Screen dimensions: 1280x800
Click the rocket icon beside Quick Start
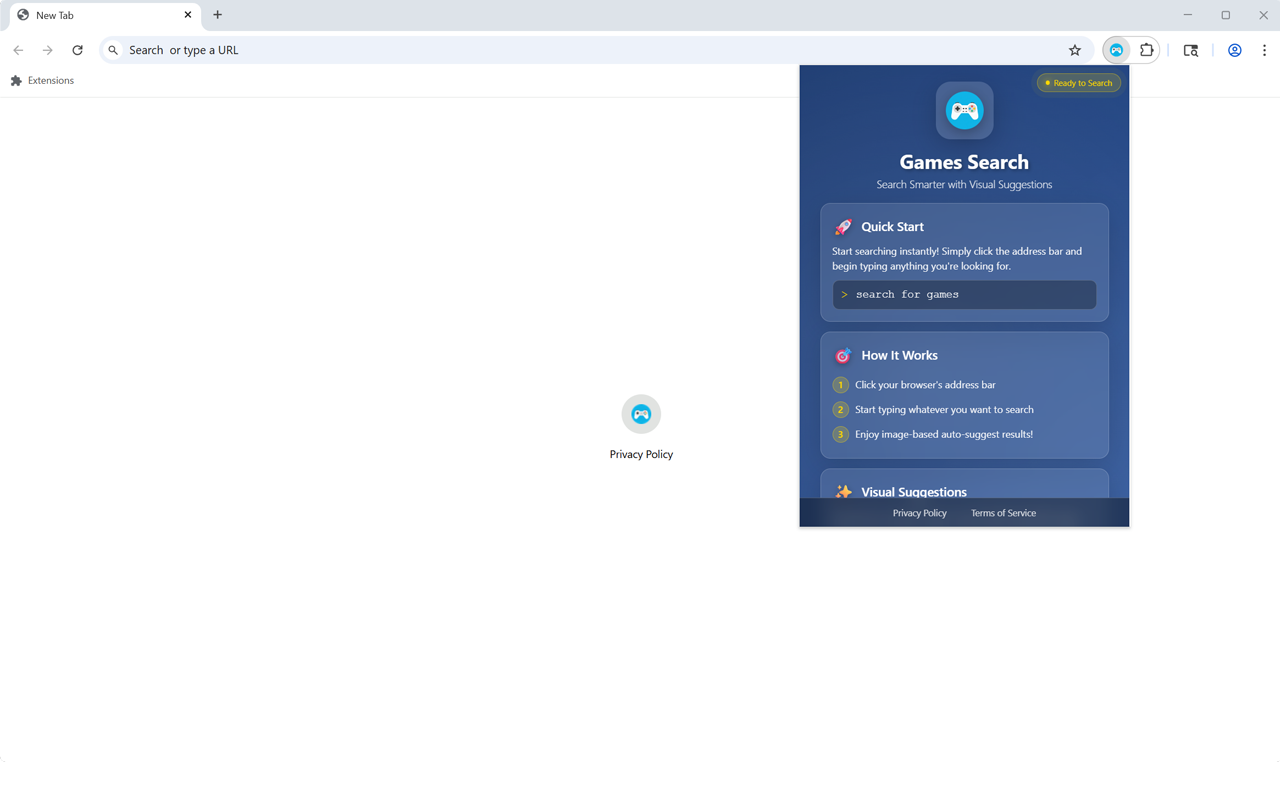(x=843, y=227)
